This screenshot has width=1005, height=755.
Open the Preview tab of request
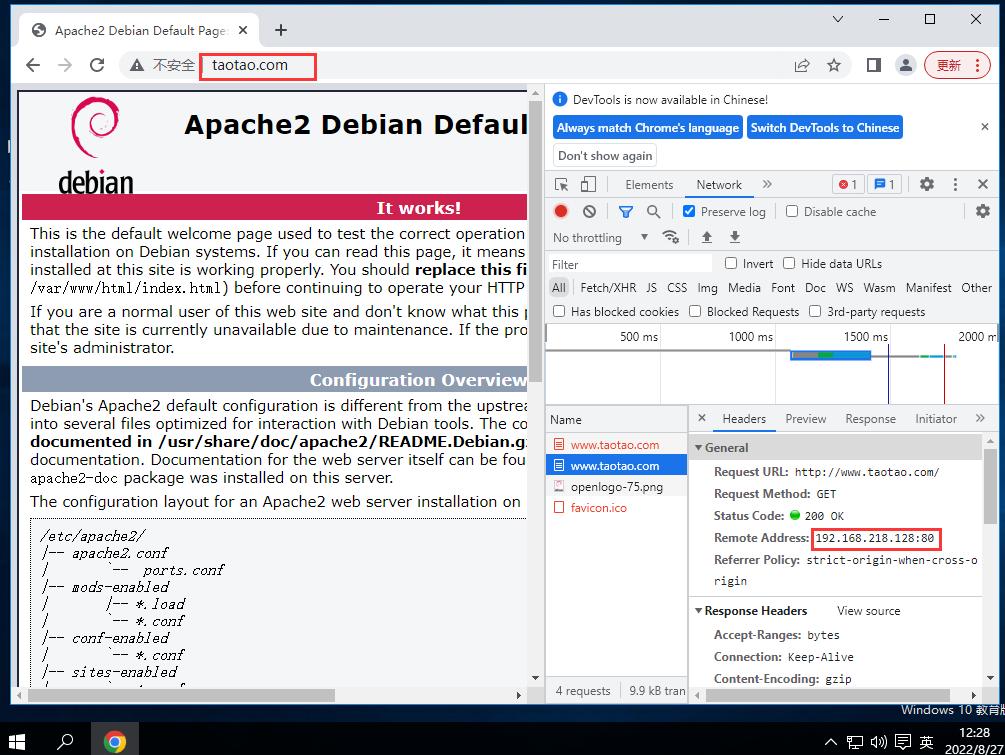pyautogui.click(x=805, y=418)
